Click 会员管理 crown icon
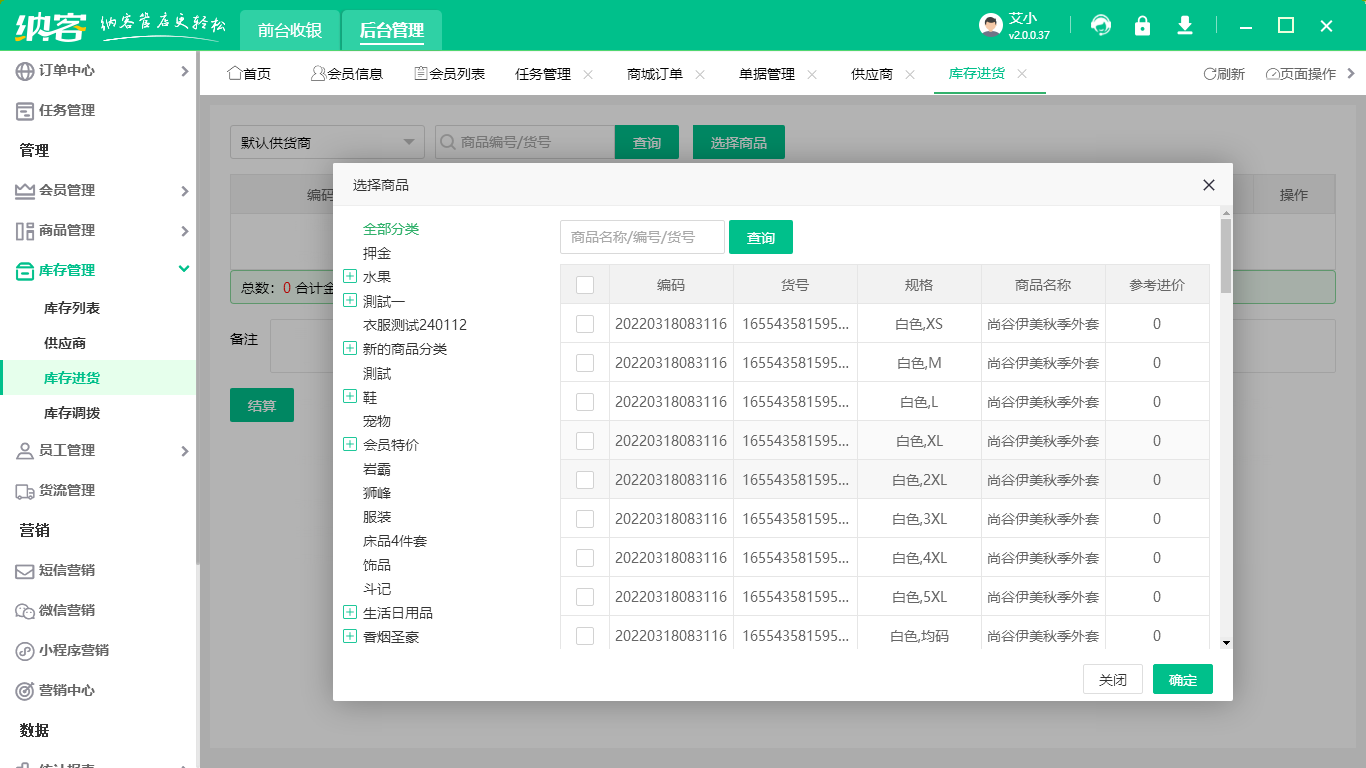Viewport: 1366px width, 768px height. pyautogui.click(x=25, y=190)
